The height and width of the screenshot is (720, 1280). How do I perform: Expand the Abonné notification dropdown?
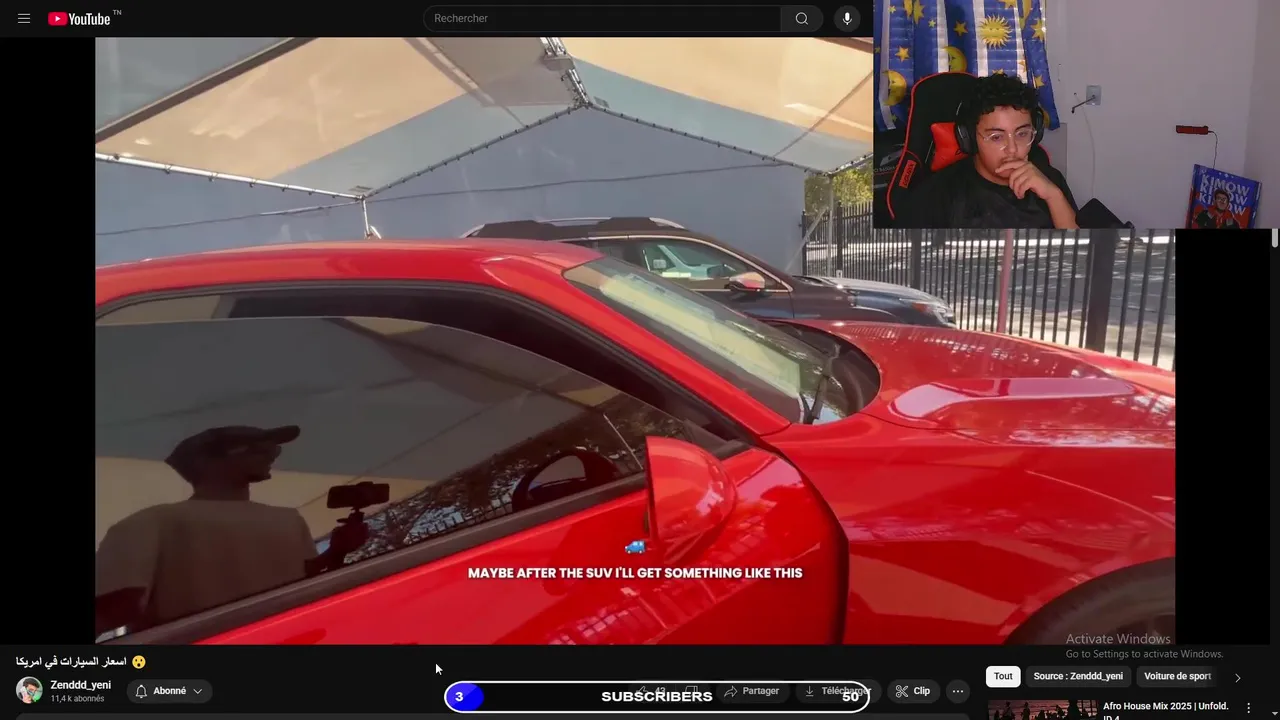point(169,691)
